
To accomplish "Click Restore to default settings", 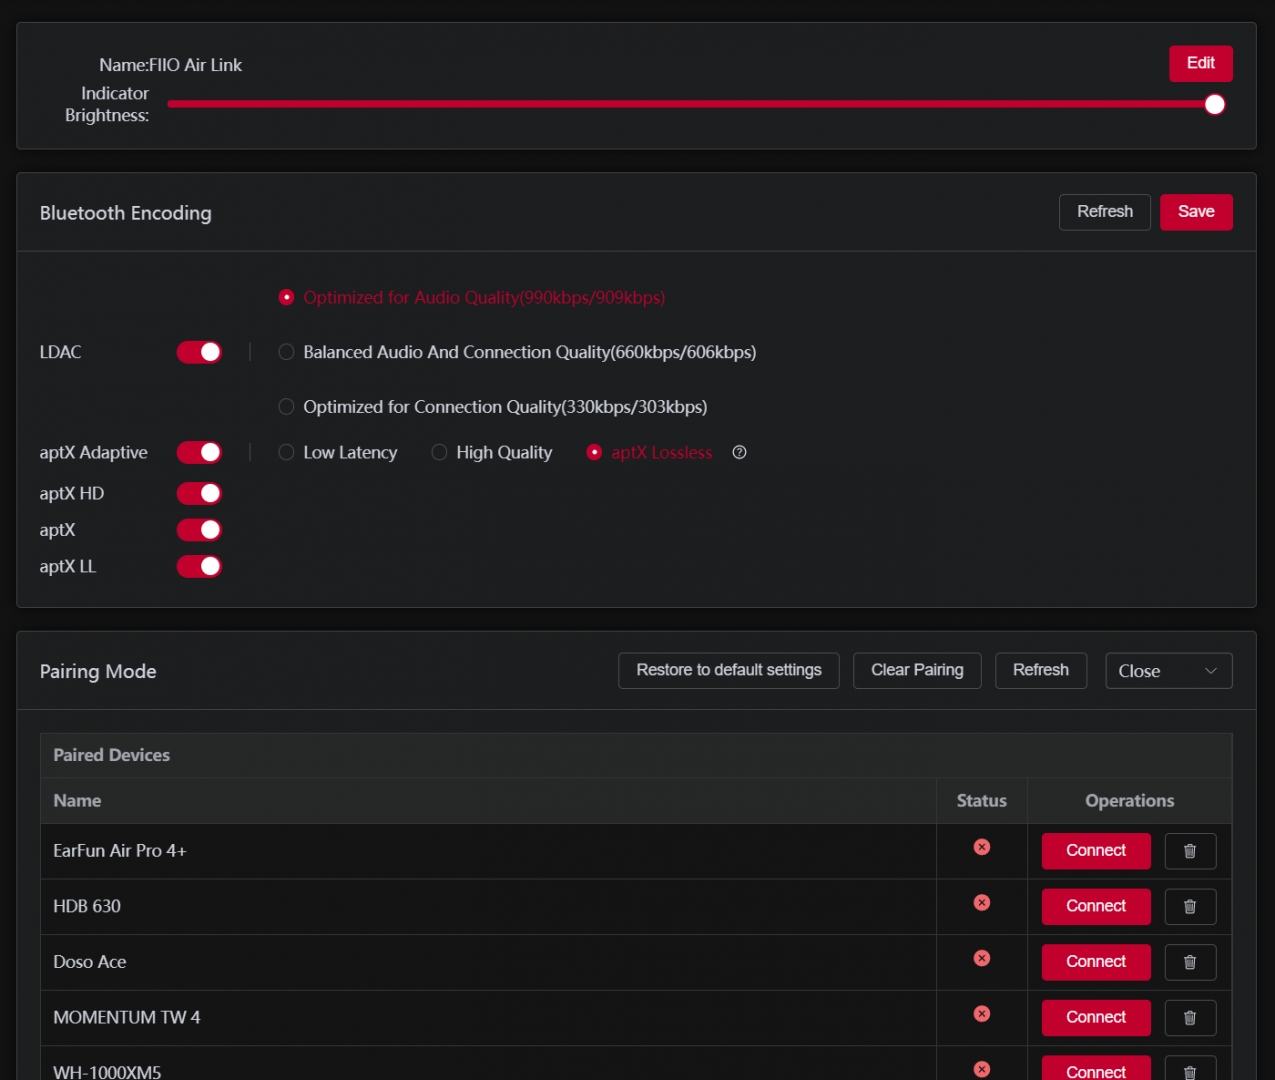I will pyautogui.click(x=728, y=671).
